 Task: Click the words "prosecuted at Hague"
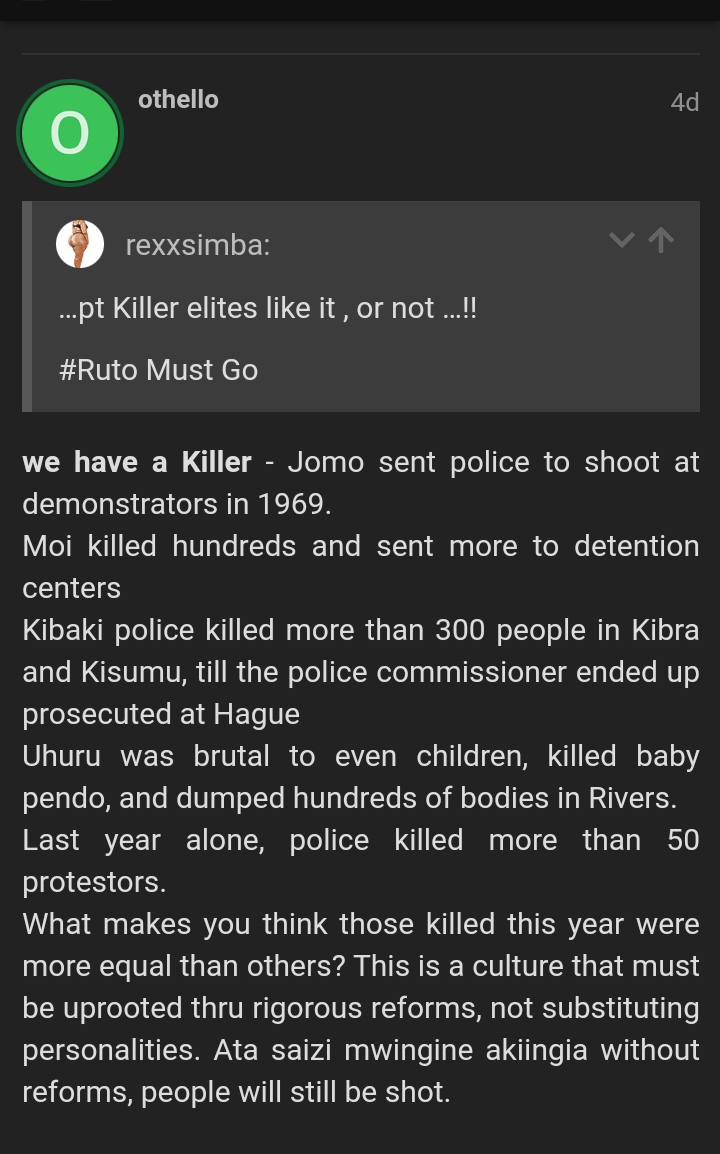click(x=161, y=714)
